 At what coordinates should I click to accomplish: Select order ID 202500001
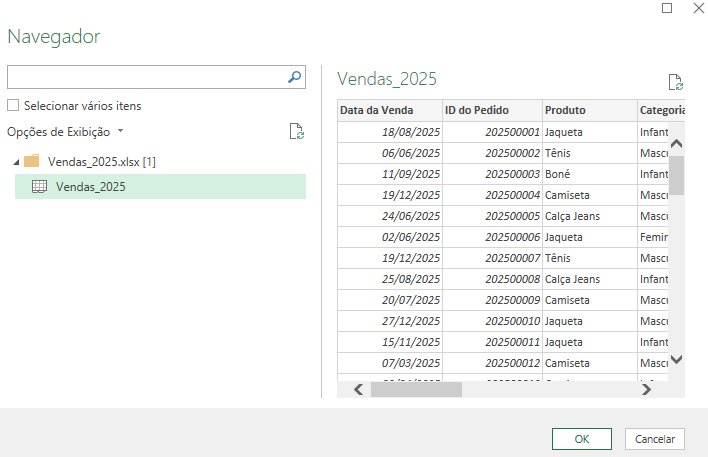pos(492,132)
